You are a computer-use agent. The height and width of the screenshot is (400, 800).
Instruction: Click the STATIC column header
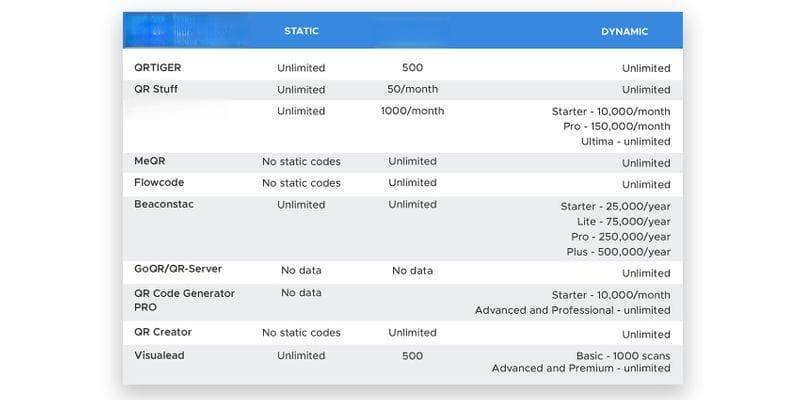click(302, 31)
